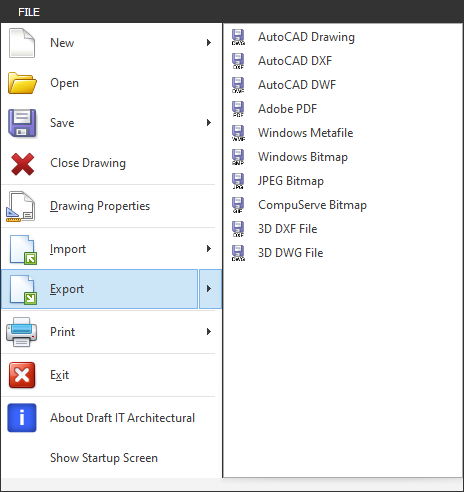Click the blue info About icon
Viewport: 464px width, 492px height.
22,418
